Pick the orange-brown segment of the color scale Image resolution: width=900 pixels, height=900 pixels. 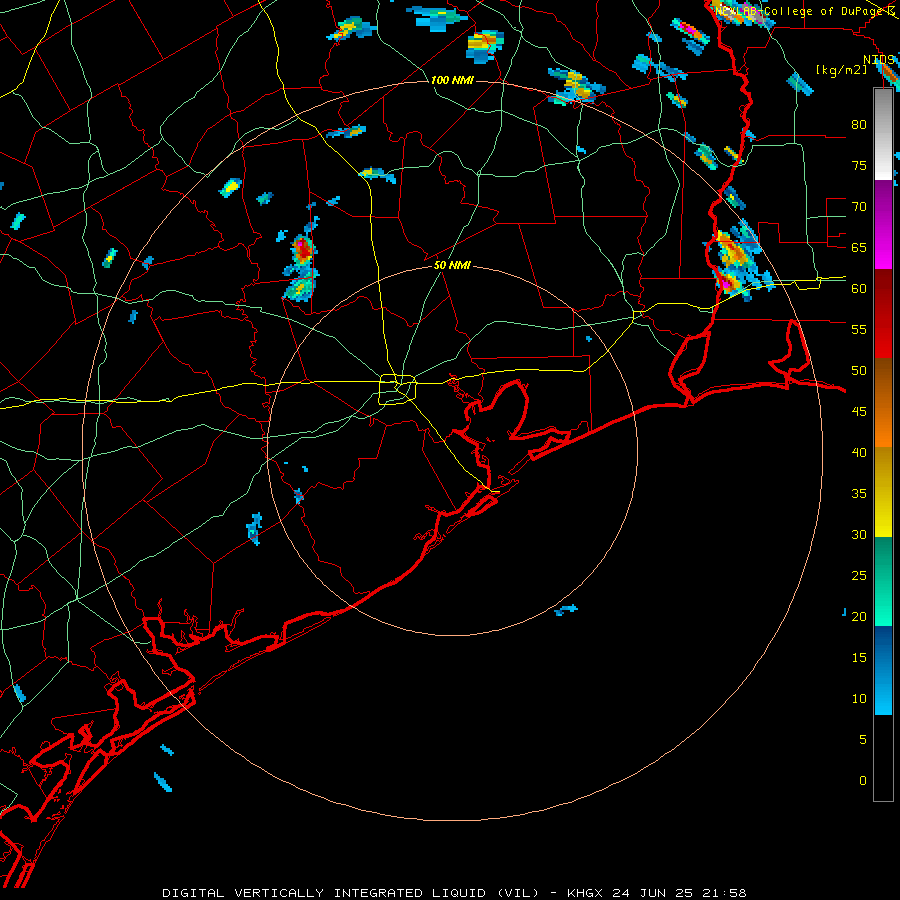point(883,402)
